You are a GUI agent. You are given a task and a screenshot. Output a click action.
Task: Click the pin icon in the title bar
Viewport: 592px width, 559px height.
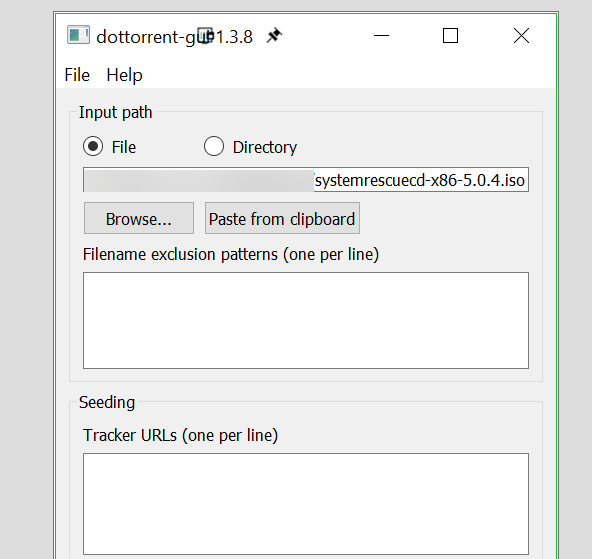(274, 35)
